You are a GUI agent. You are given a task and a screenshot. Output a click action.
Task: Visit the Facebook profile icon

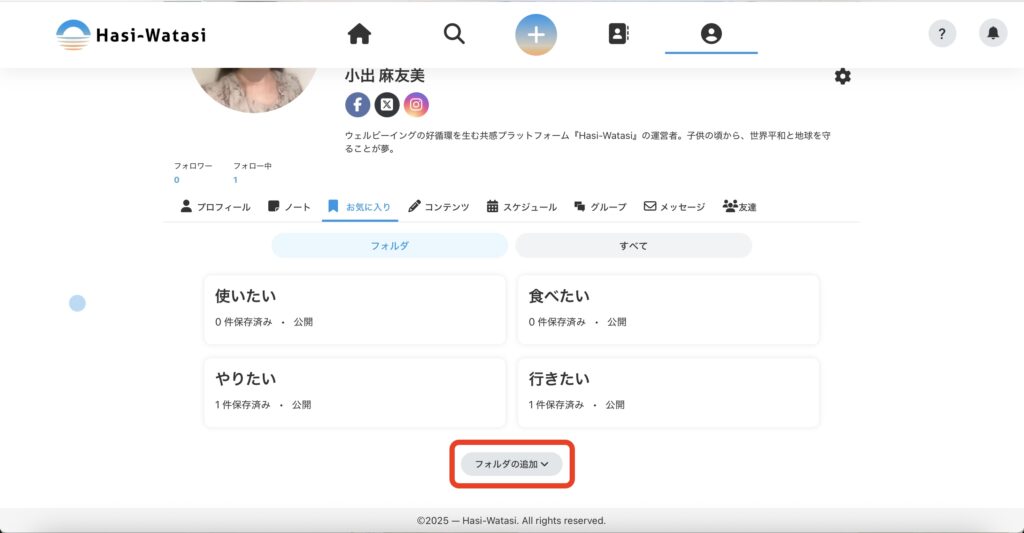coord(358,104)
